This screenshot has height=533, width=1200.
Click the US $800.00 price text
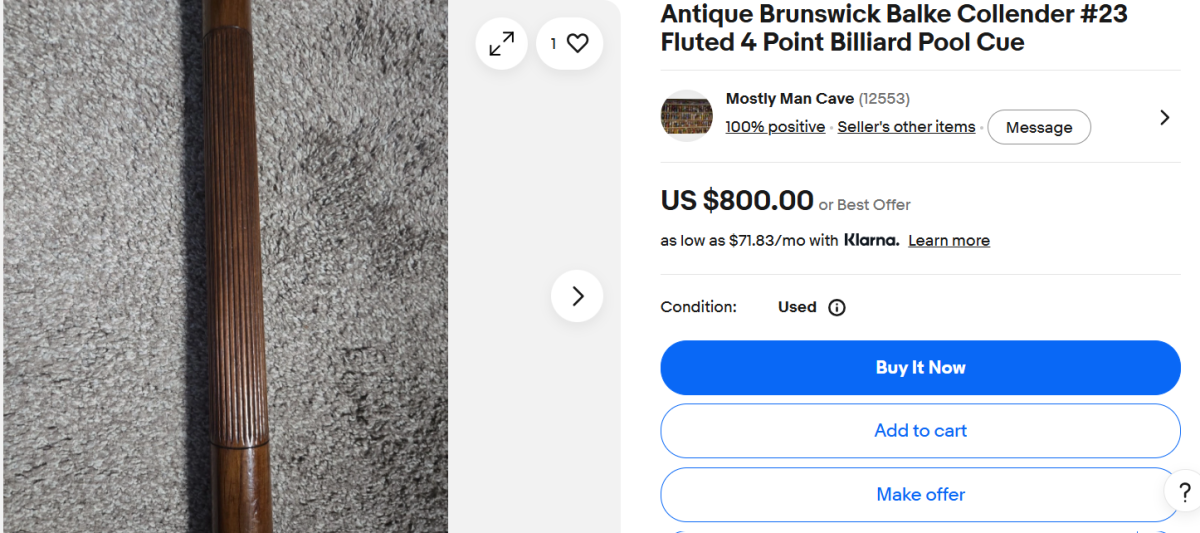tap(737, 200)
